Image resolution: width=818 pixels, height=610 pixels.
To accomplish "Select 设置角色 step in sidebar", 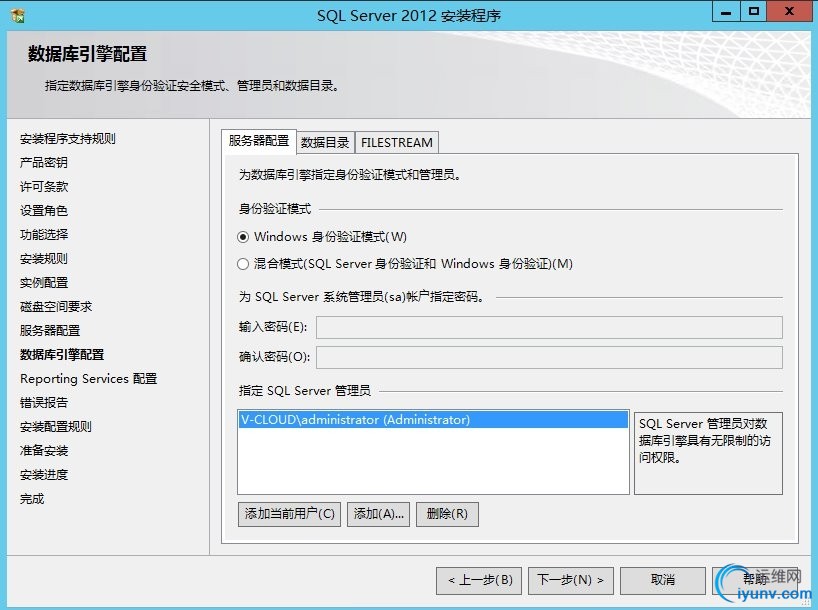I will [x=44, y=211].
